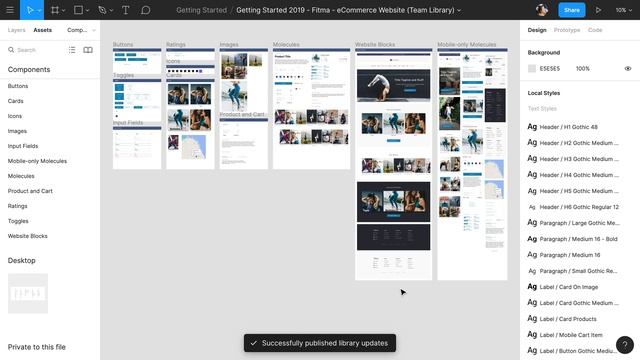Toggle background visibility eye icon
This screenshot has width=640, height=360.
[628, 69]
